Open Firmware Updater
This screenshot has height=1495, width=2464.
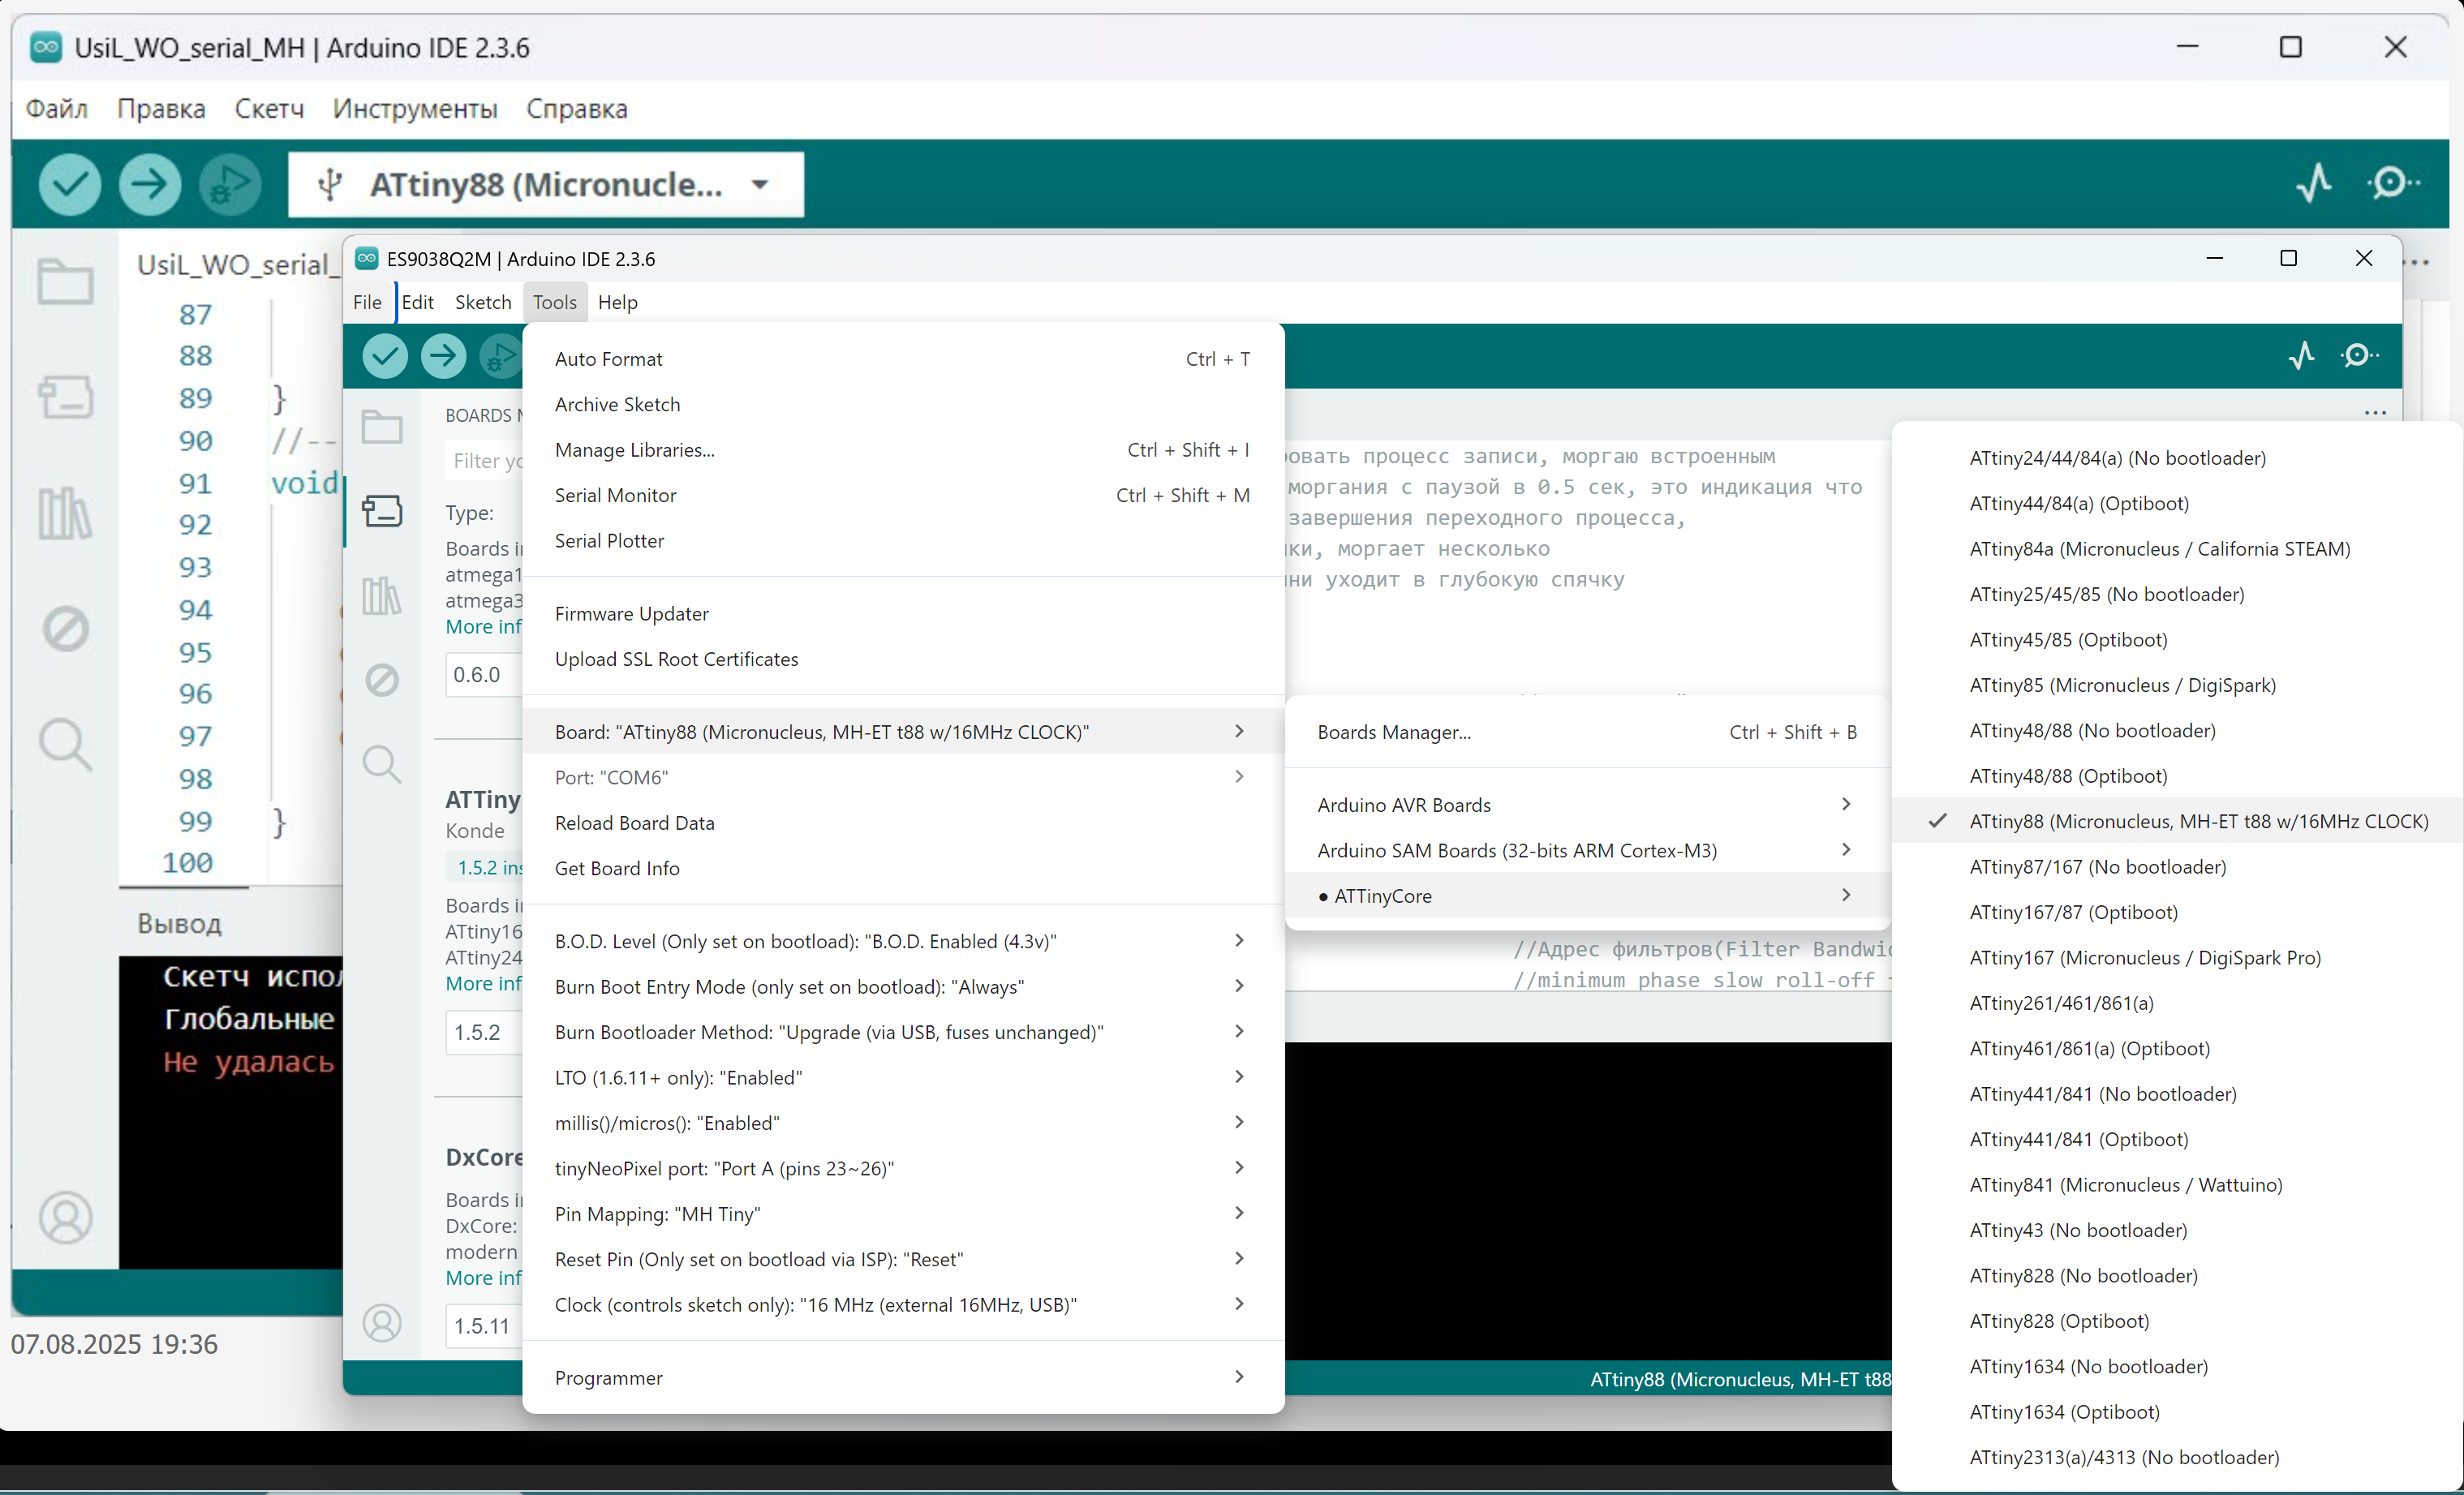903,614
